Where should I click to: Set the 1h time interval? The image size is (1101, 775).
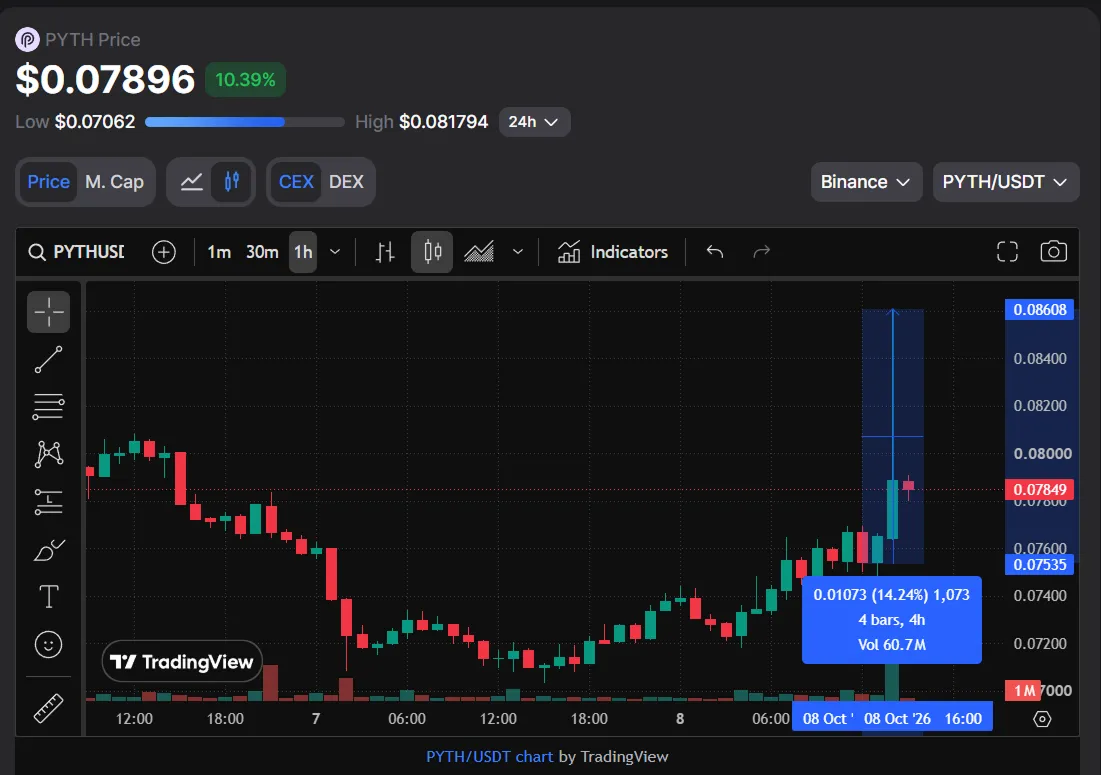pyautogui.click(x=303, y=252)
